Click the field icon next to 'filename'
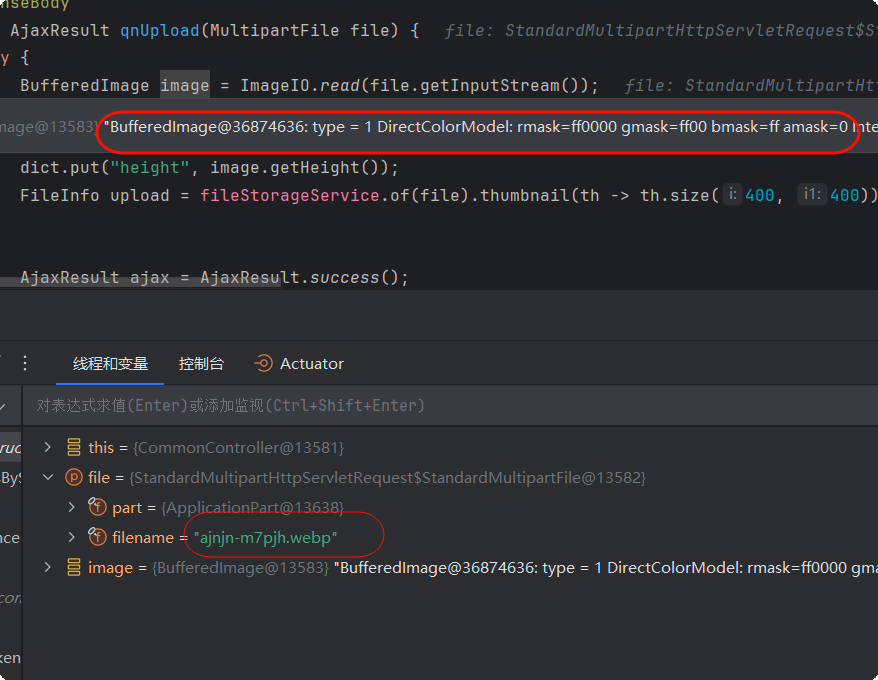 click(97, 538)
